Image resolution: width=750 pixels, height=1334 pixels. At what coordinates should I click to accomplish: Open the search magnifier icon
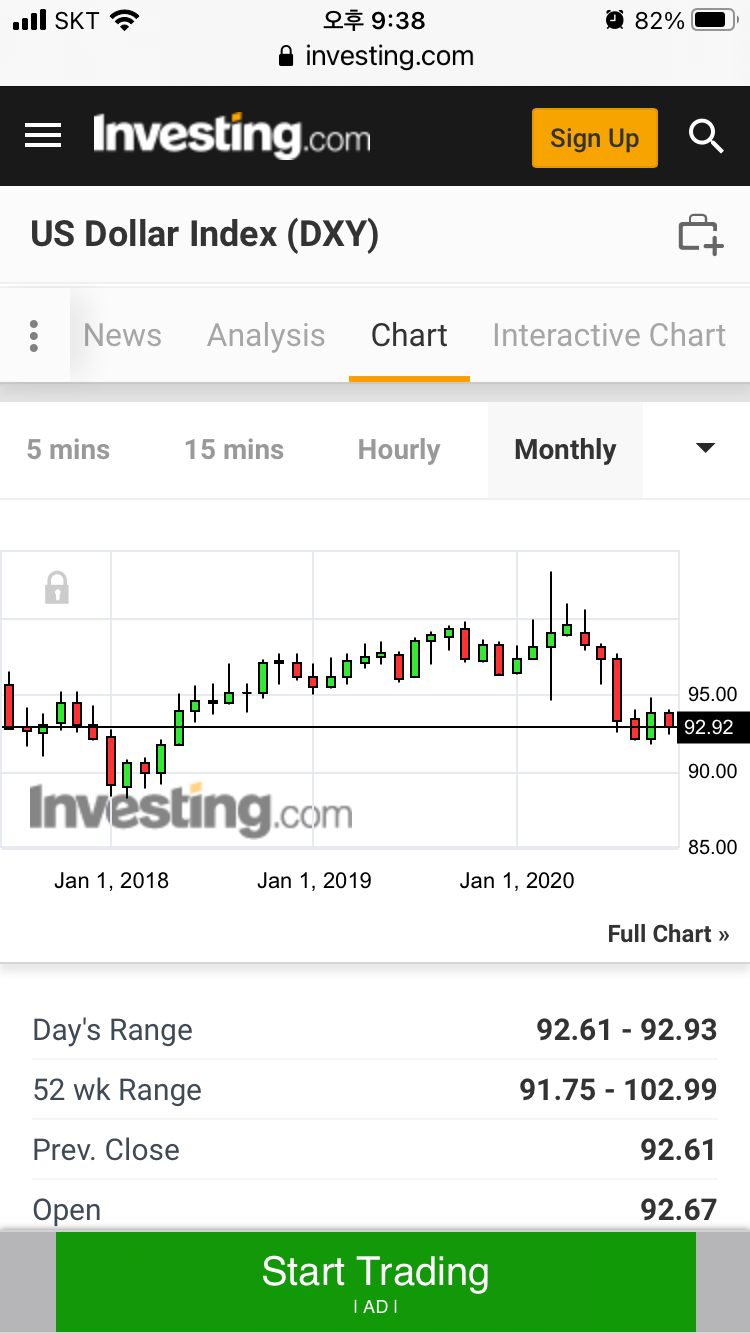(x=706, y=137)
